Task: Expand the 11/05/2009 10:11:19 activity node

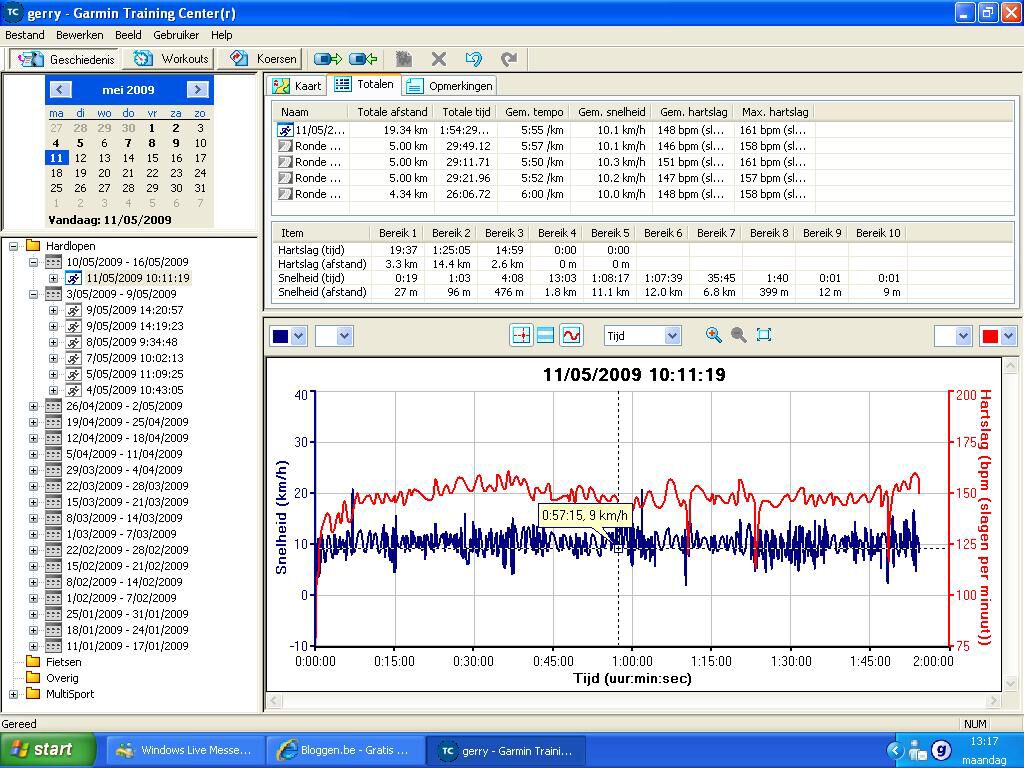Action: click(54, 278)
